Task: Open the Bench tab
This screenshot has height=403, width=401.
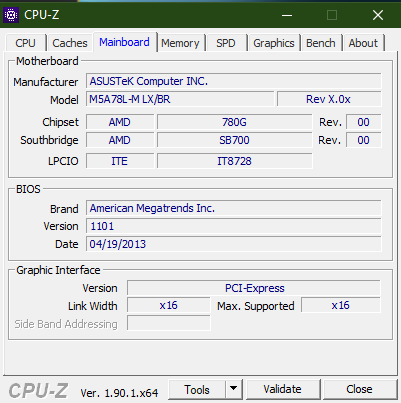Action: (x=321, y=43)
